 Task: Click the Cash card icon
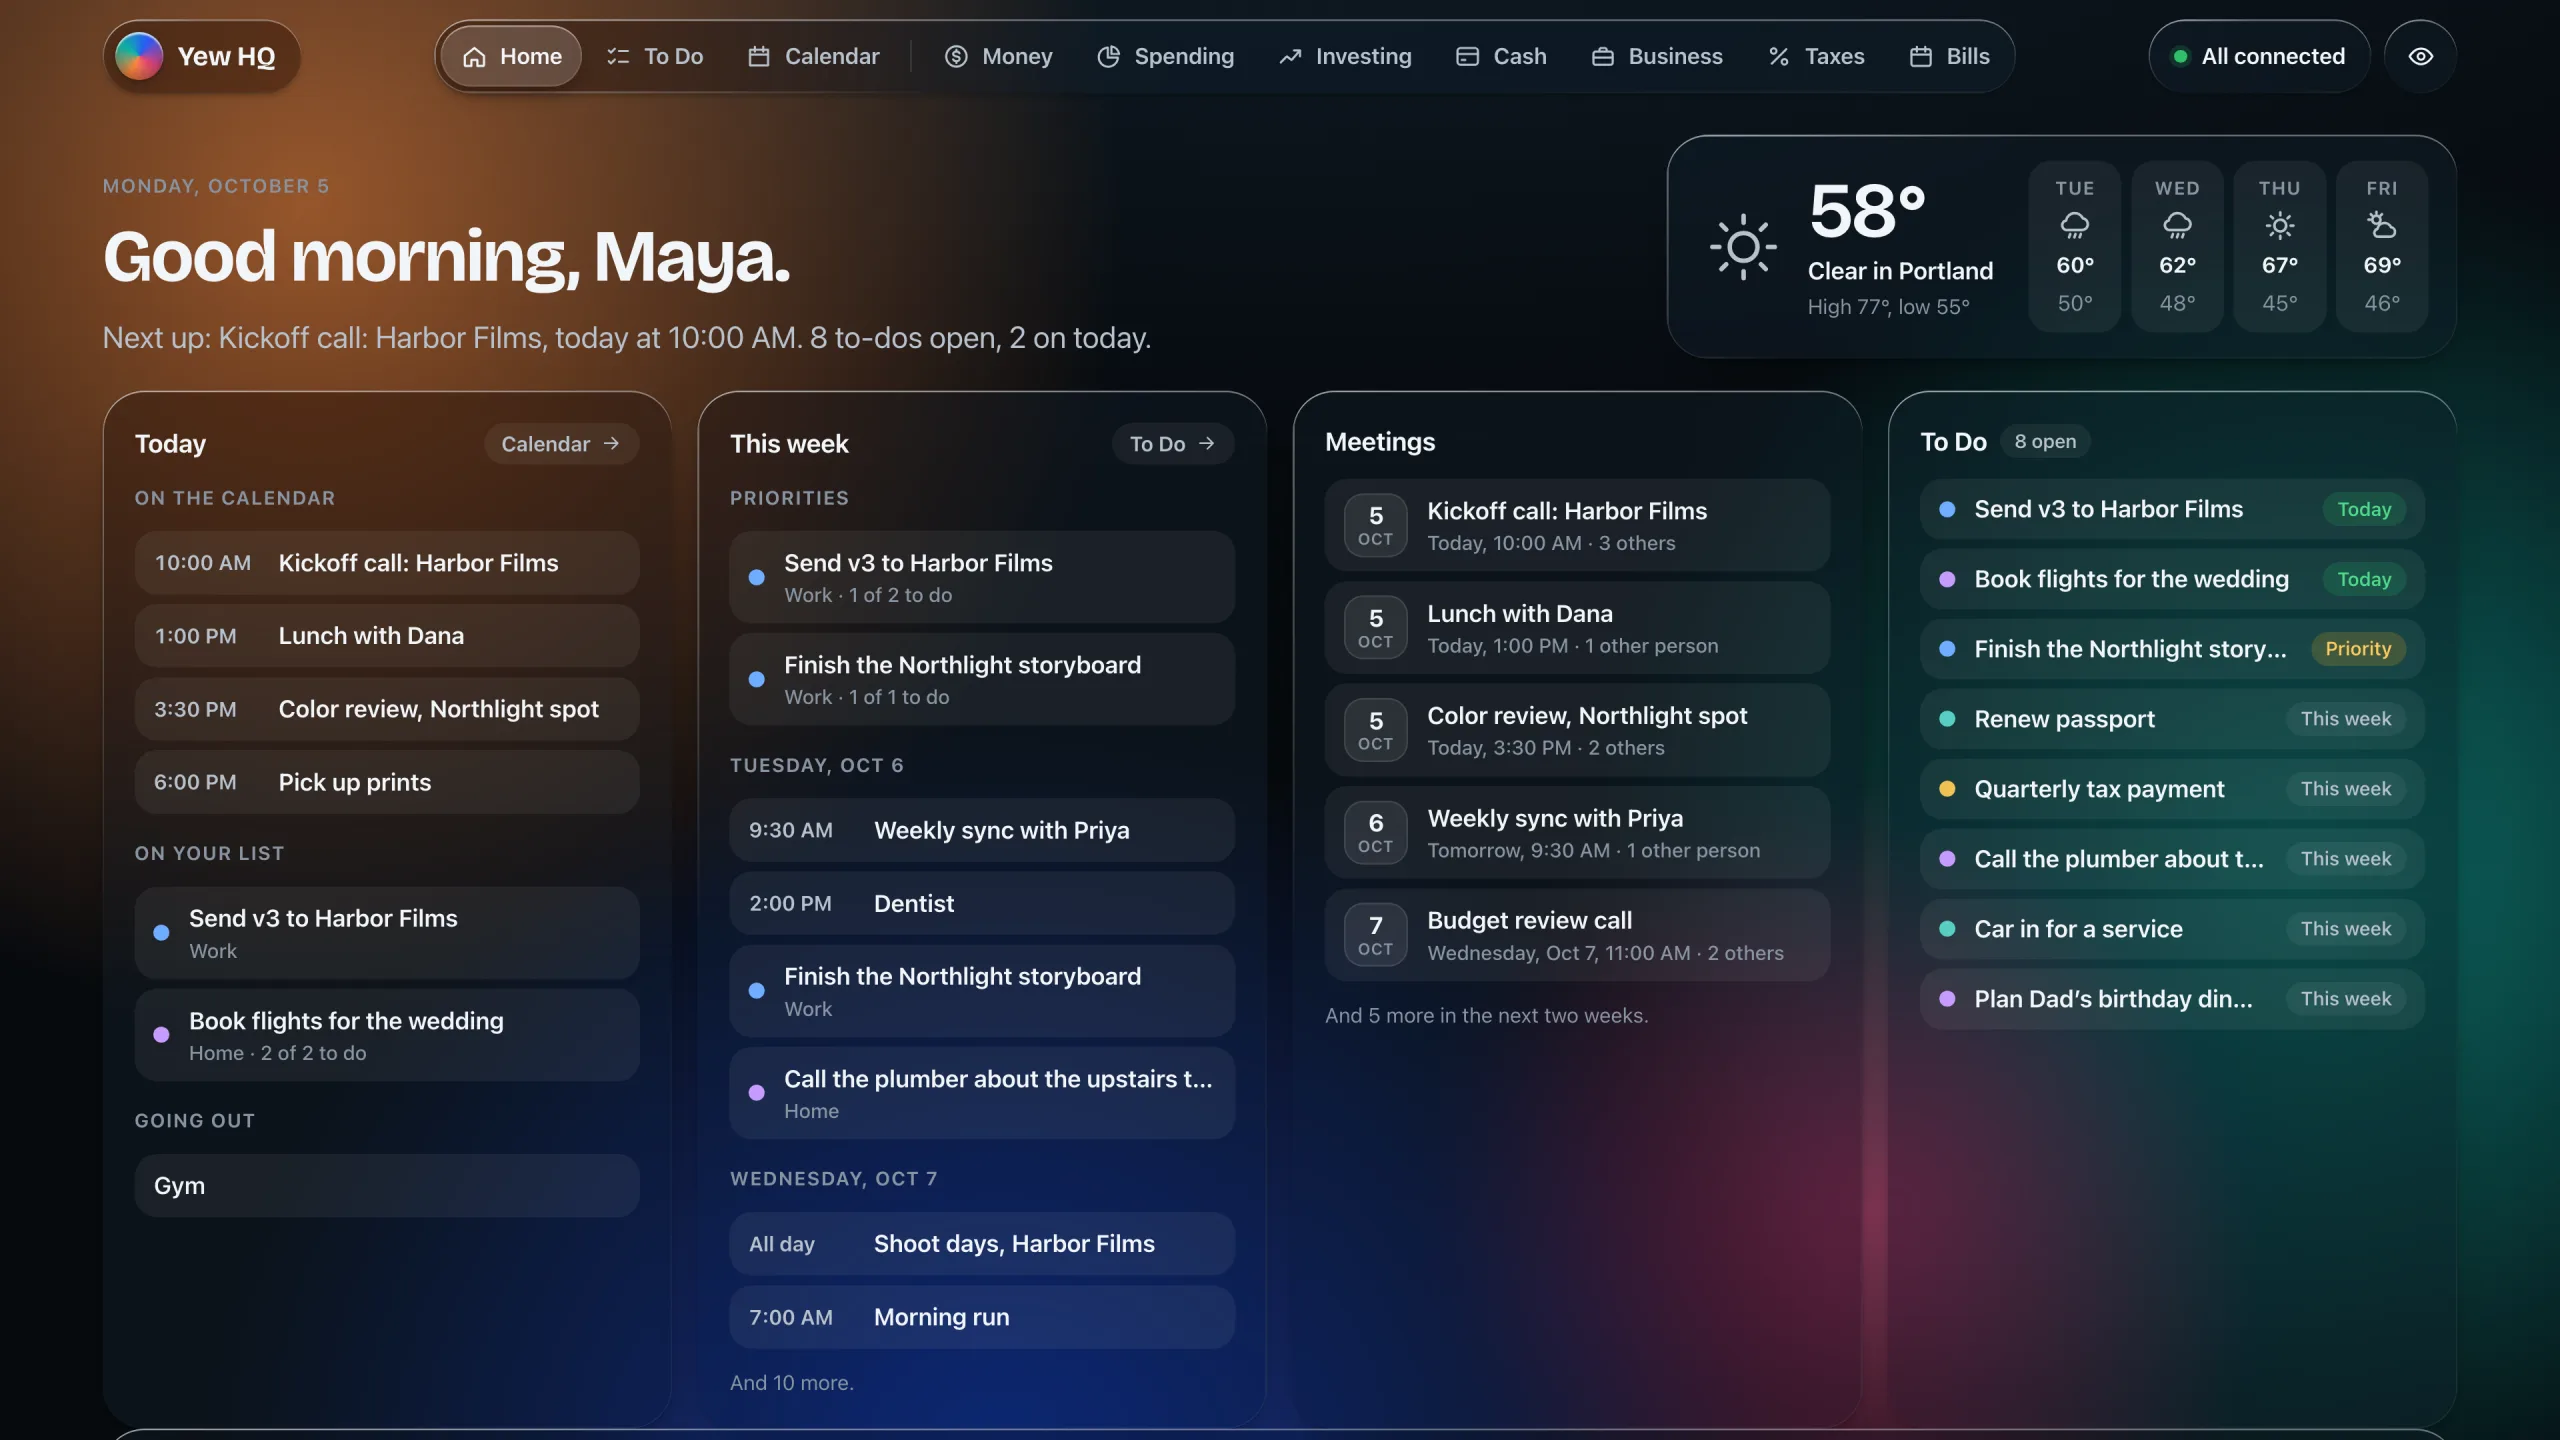(1467, 57)
